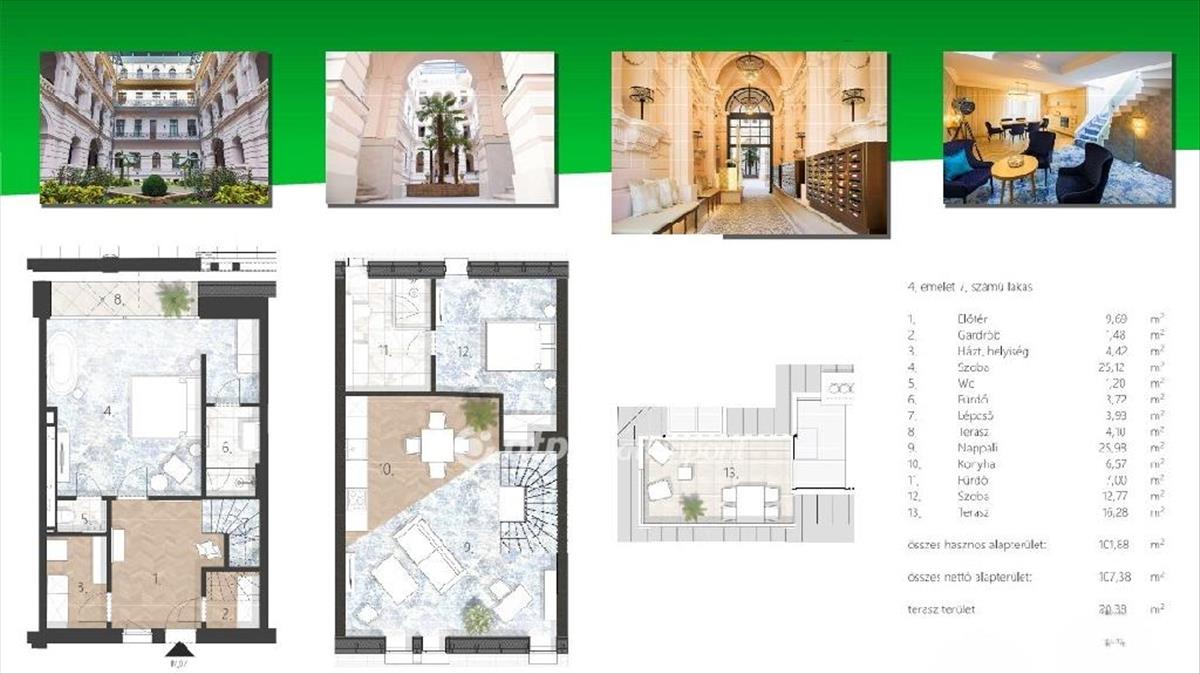This screenshot has width=1200, height=674.
Task: Click the potted plant on terrace 8
Action: (x=176, y=298)
